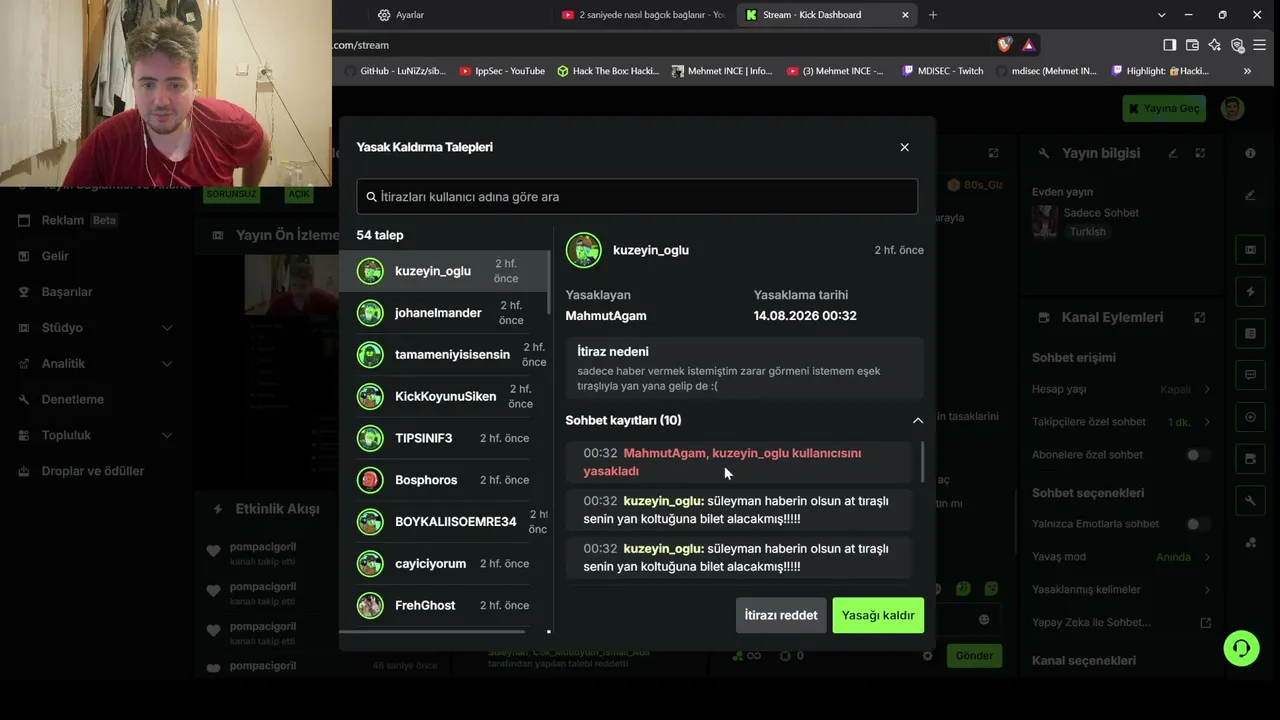Open the Leo AI assistant icon
Screen dimensions: 1280x720
(1214, 45)
